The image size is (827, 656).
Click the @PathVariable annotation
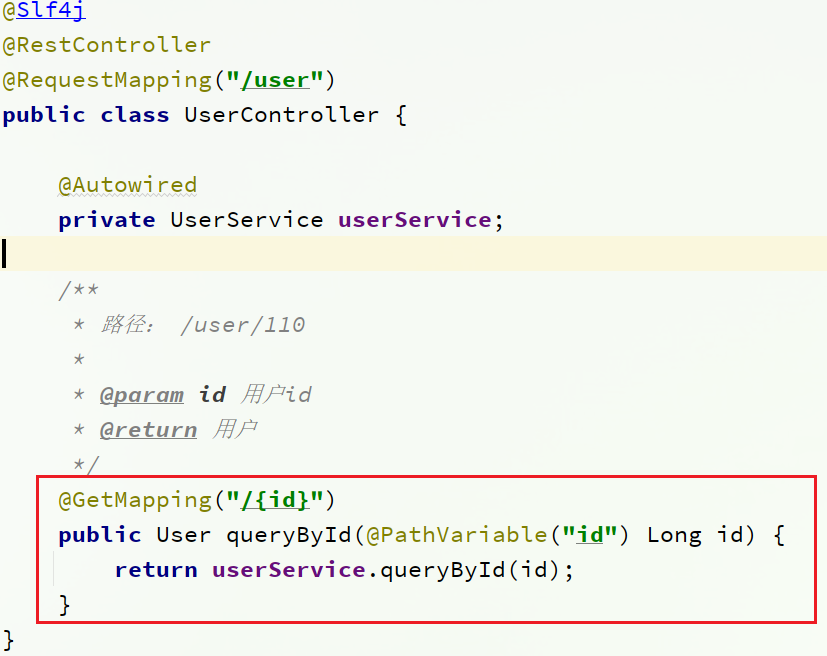pyautogui.click(x=457, y=535)
